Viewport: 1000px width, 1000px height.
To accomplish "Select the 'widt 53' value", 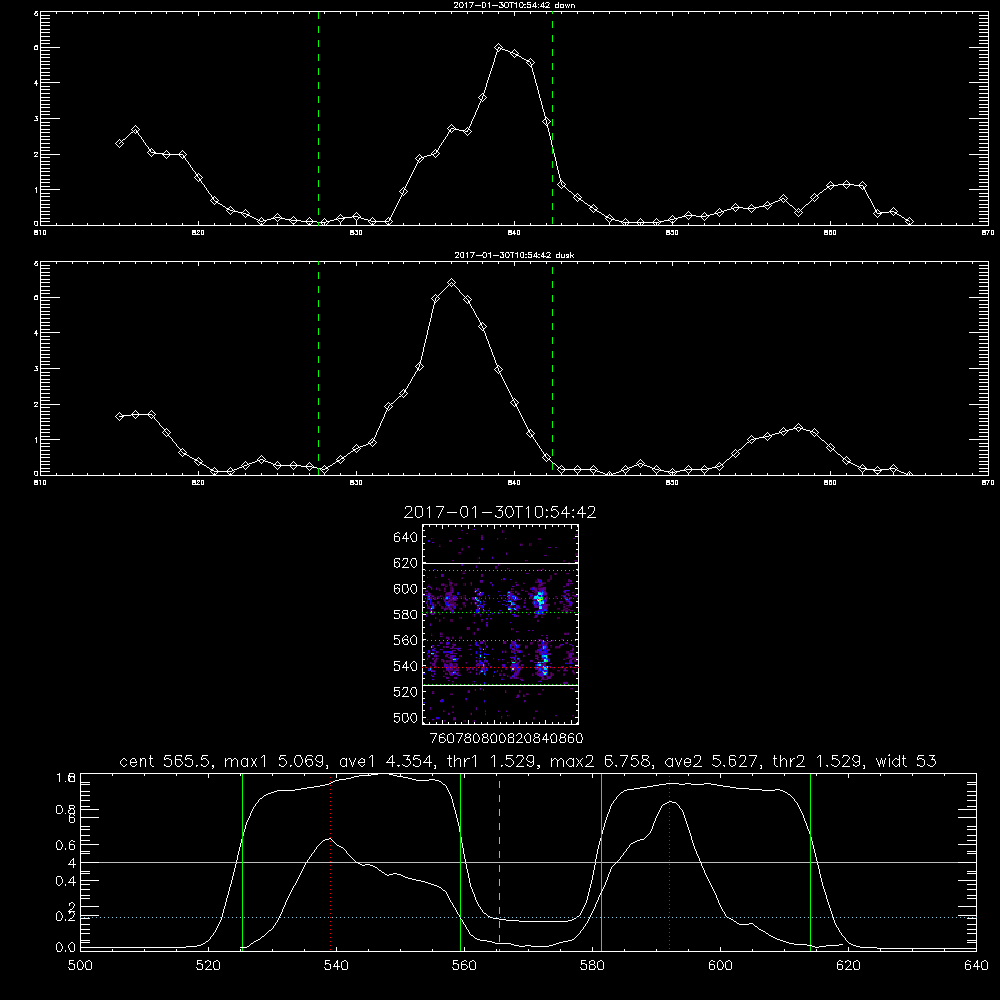I will 906,761.
